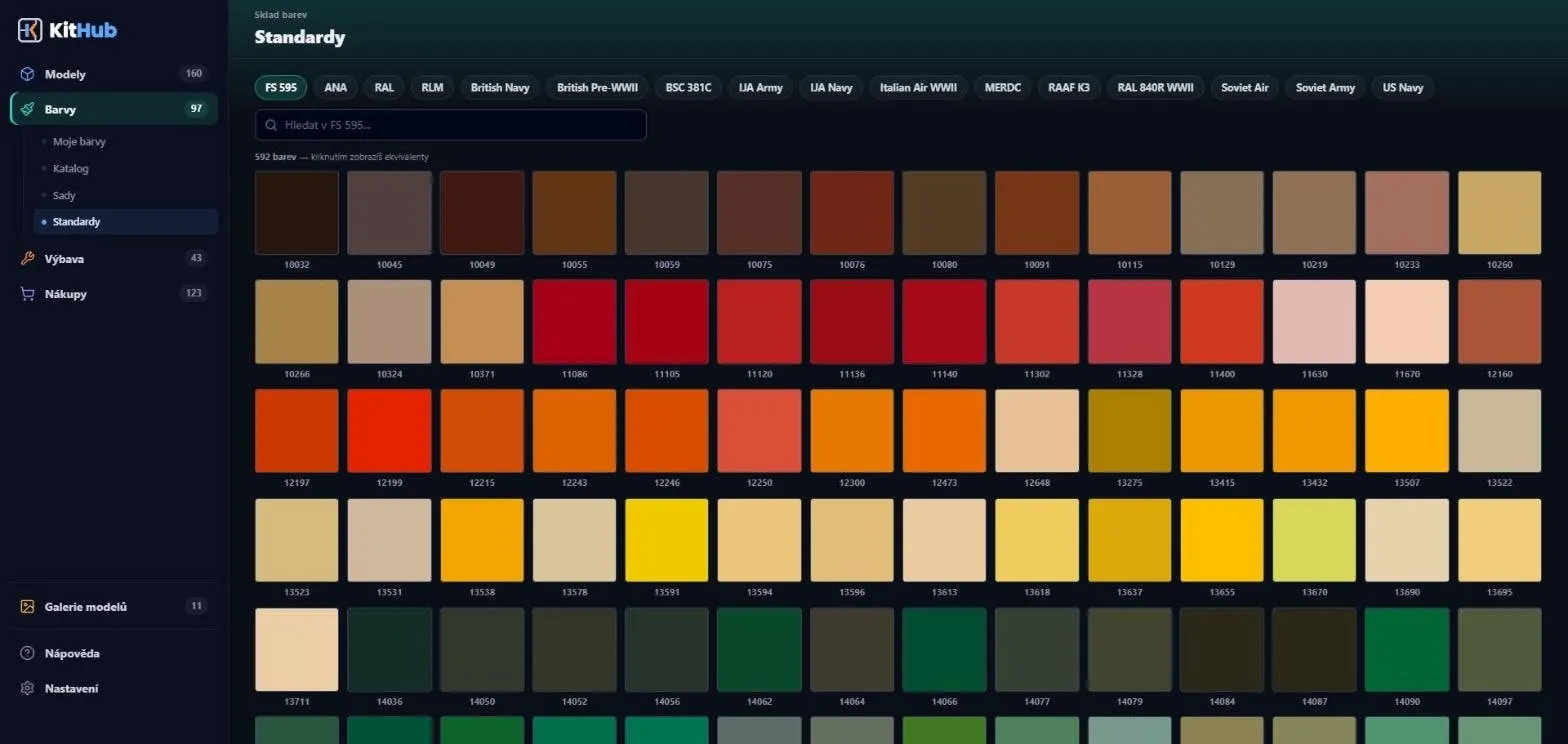This screenshot has width=1568, height=744.
Task: Switch to the RLM standard tab
Action: pos(432,88)
